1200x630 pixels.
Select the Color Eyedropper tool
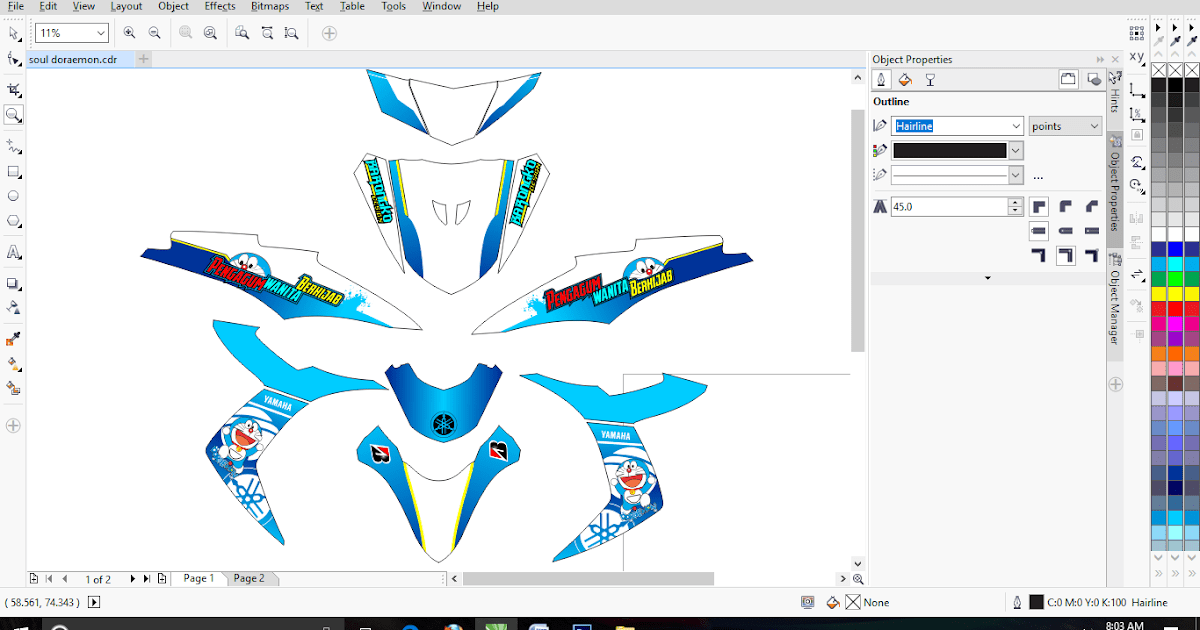coord(13,339)
